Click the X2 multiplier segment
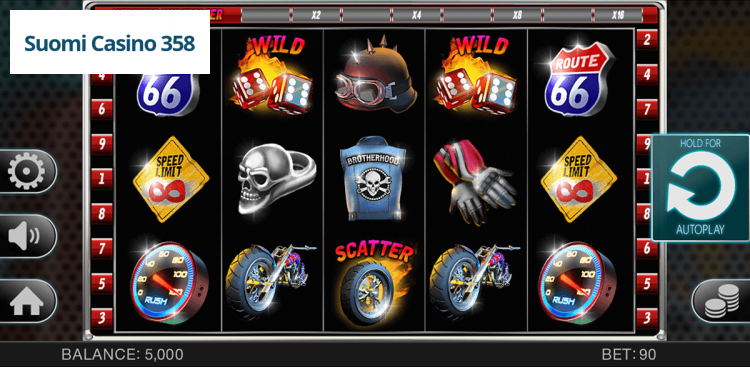 tap(316, 15)
